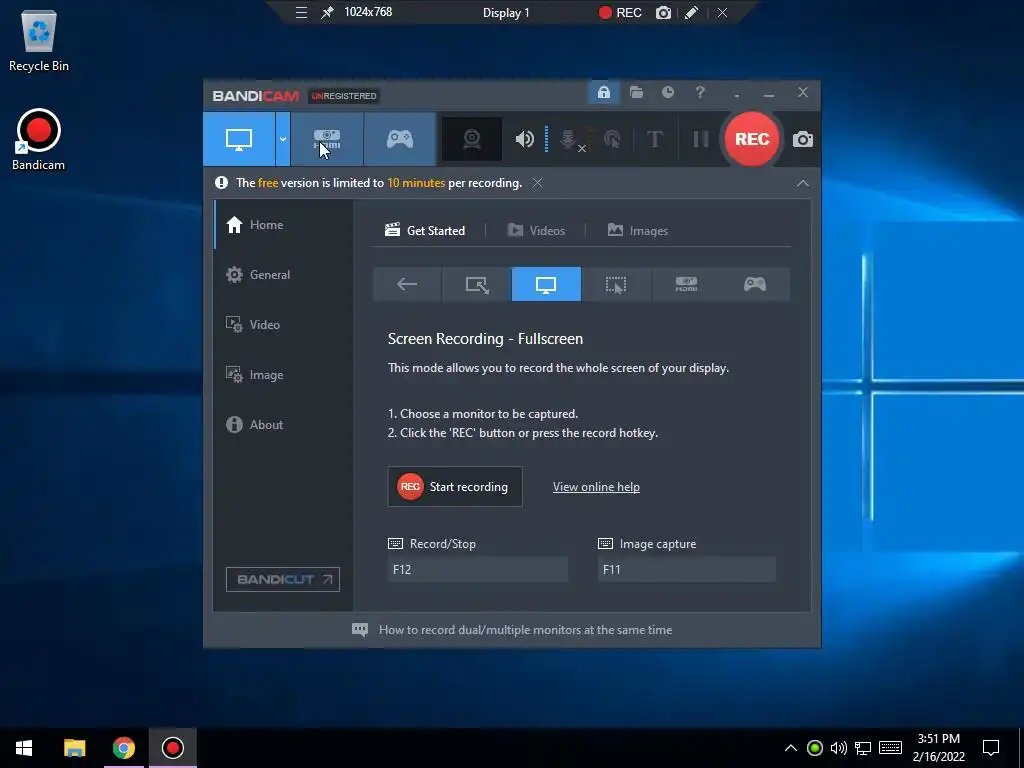Image resolution: width=1024 pixels, height=768 pixels.
Task: Open File Explorer from taskbar
Action: [x=74, y=748]
